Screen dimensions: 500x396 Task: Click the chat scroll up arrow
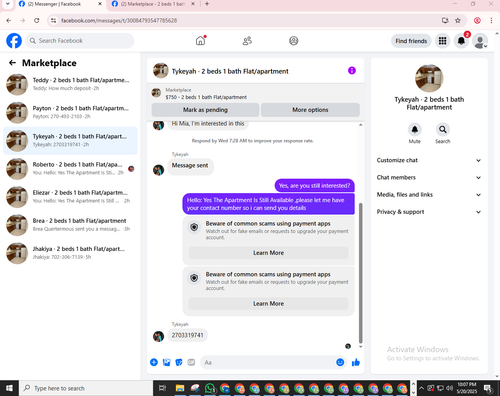(360, 125)
